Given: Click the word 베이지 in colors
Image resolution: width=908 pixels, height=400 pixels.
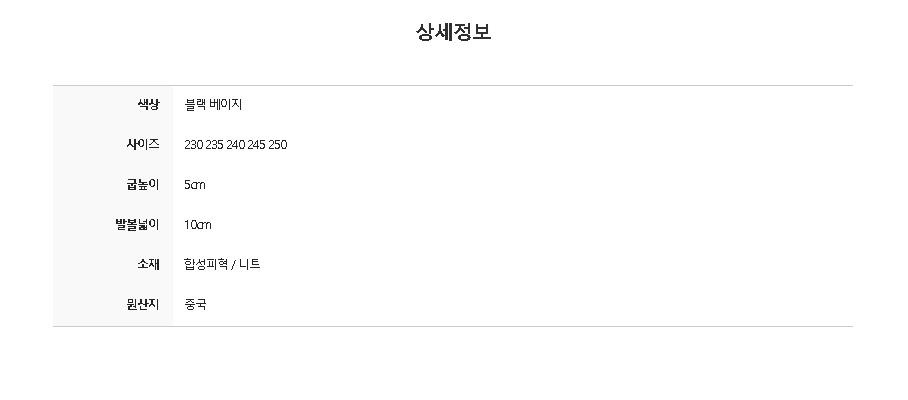Looking at the screenshot, I should (226, 105).
